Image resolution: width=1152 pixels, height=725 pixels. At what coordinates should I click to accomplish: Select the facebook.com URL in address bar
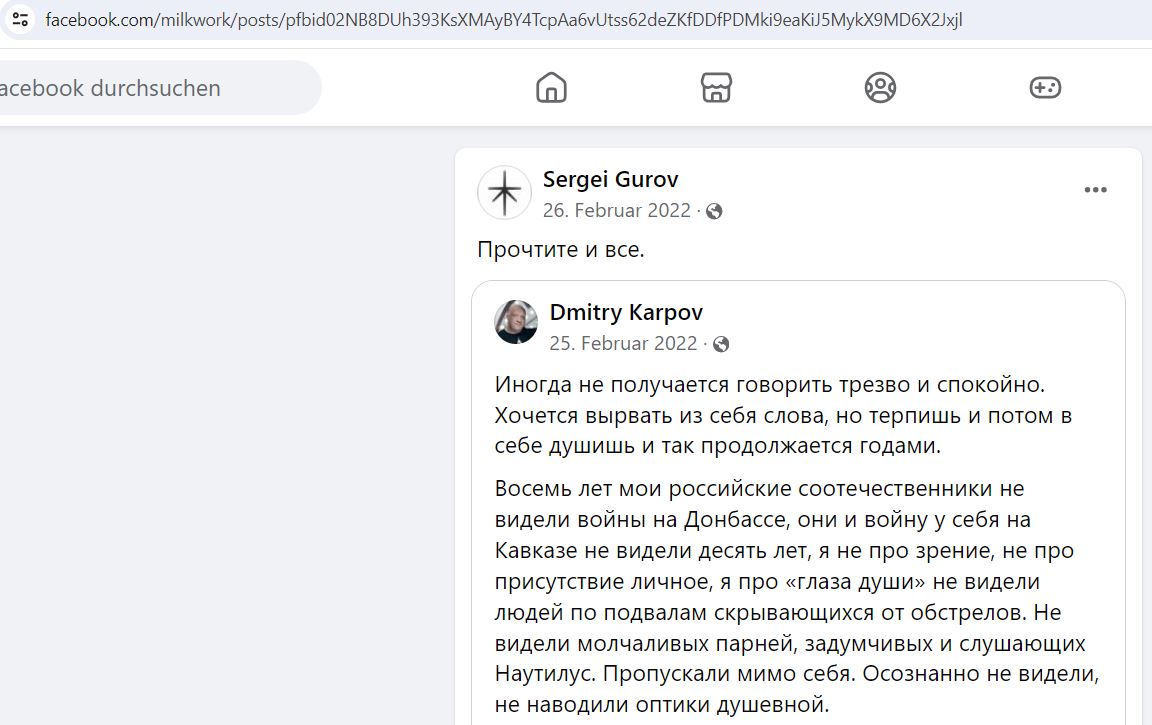click(503, 20)
